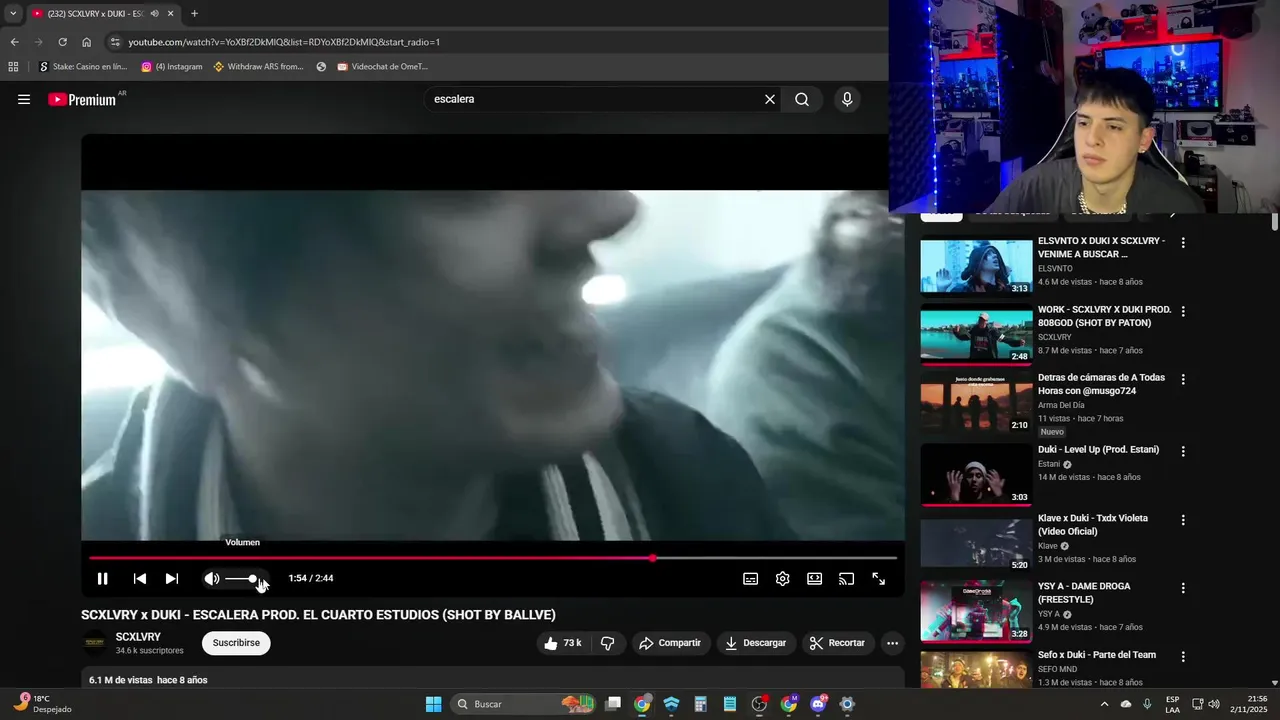
Task: Open 'Detras de cámaras de A Todas Horas' title
Action: pos(1101,384)
